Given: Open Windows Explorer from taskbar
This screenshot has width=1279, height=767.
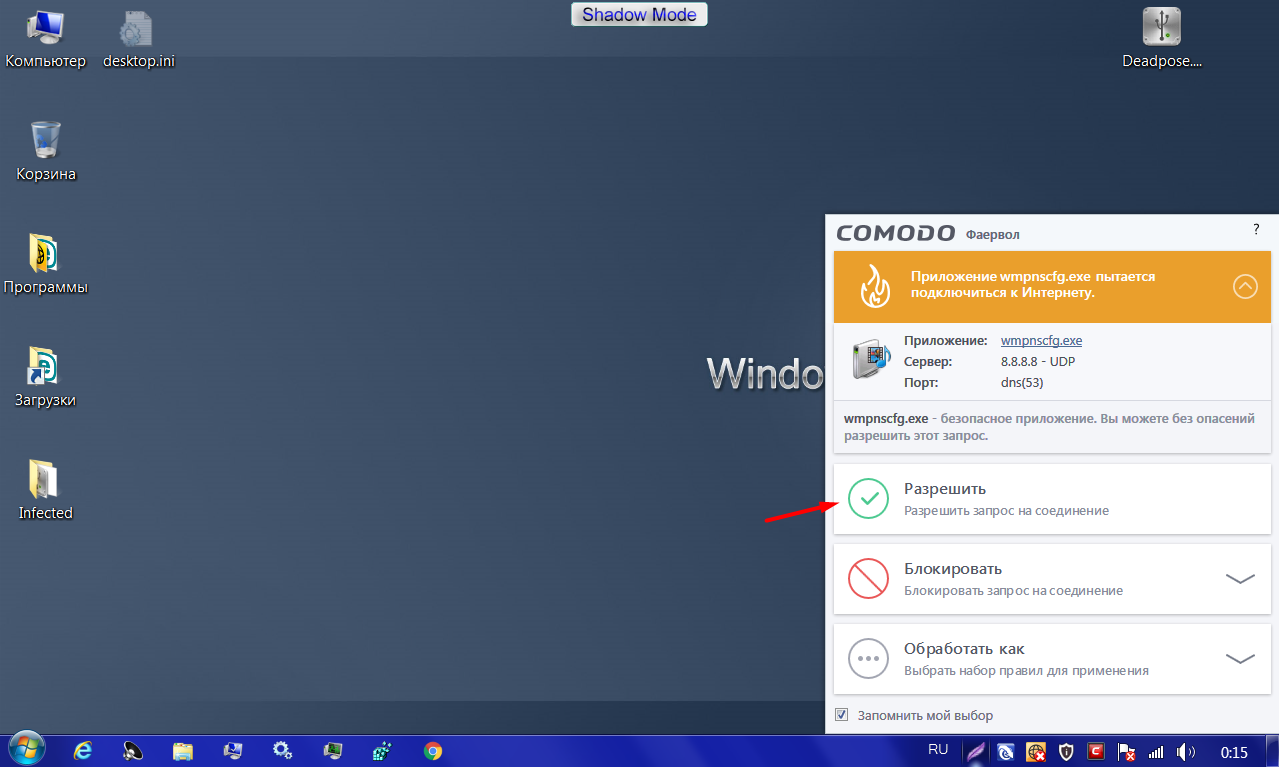Looking at the screenshot, I should pyautogui.click(x=183, y=751).
